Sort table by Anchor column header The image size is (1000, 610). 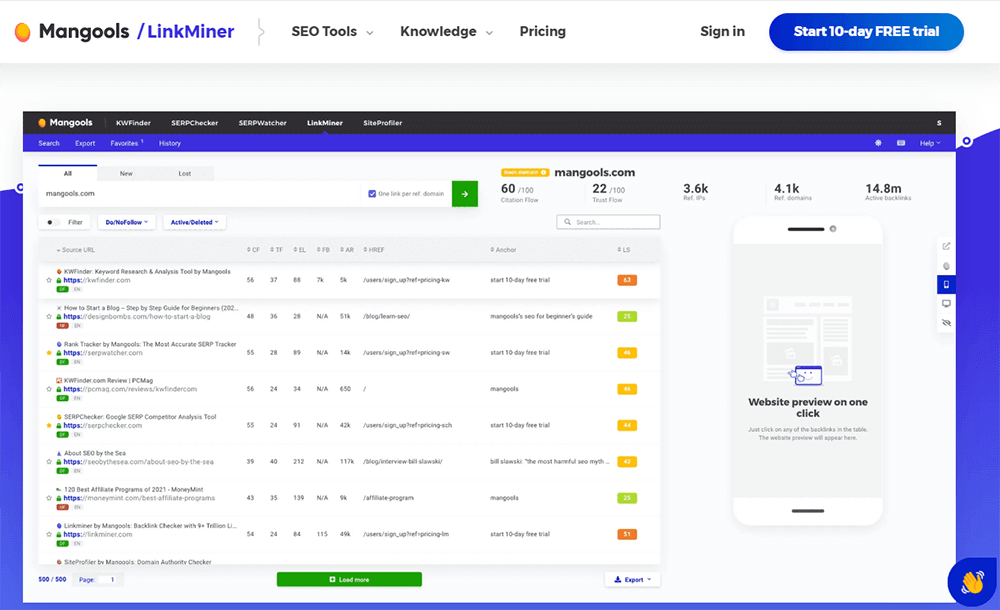503,250
